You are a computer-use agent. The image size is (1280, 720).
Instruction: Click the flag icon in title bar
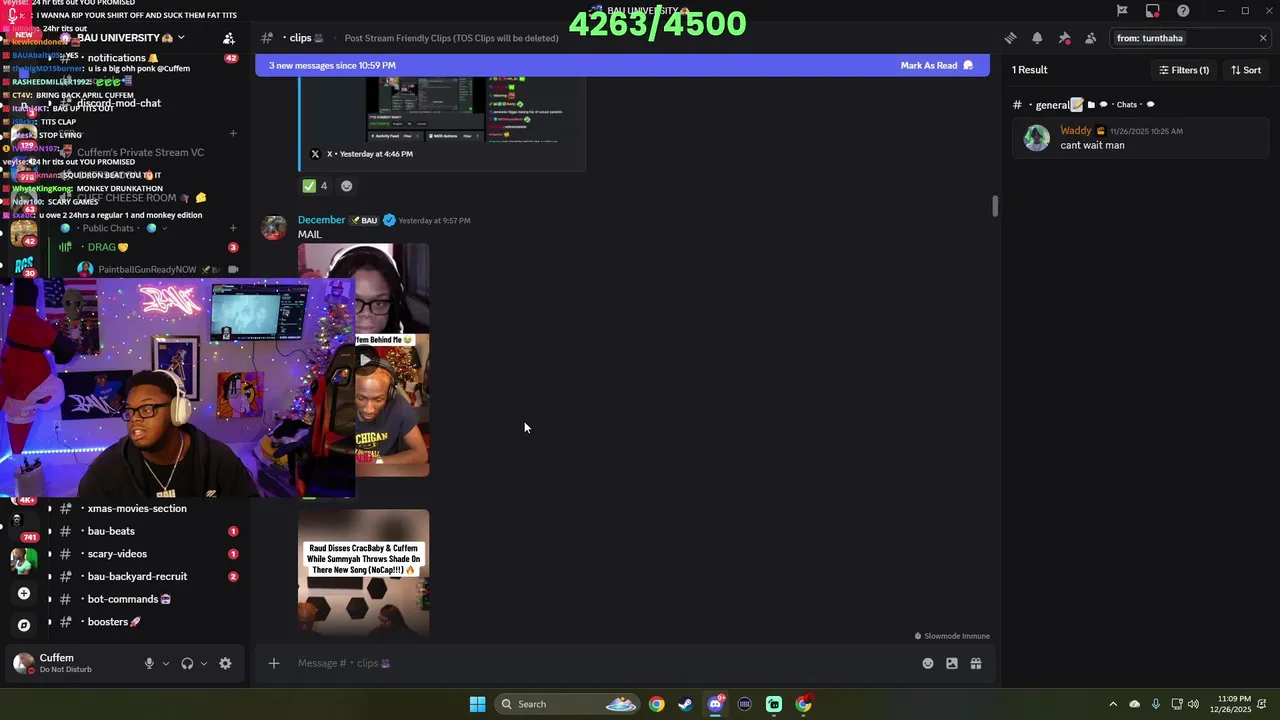click(x=1122, y=11)
